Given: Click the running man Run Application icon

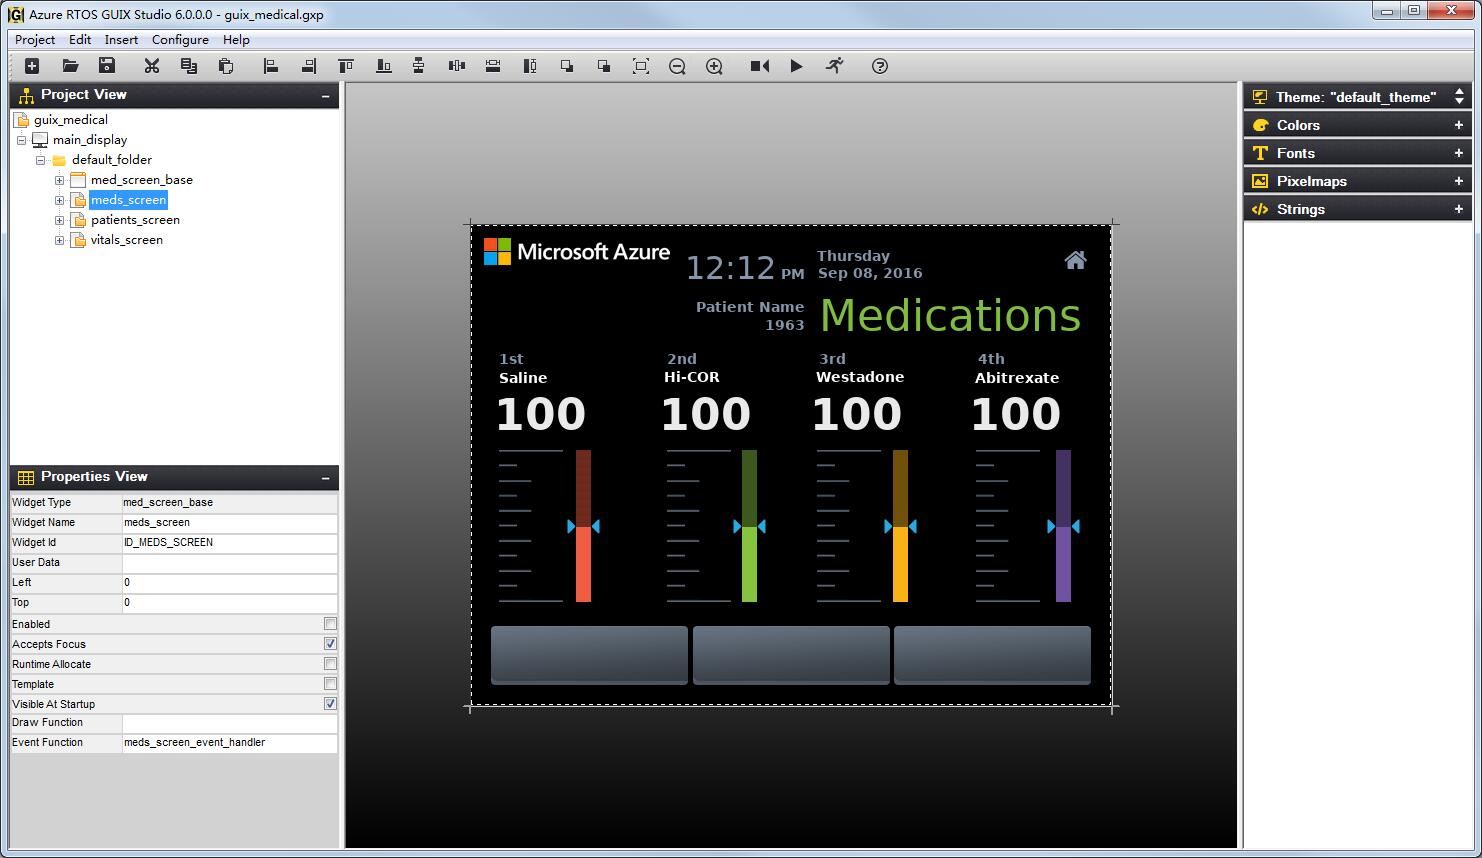Looking at the screenshot, I should click(834, 66).
